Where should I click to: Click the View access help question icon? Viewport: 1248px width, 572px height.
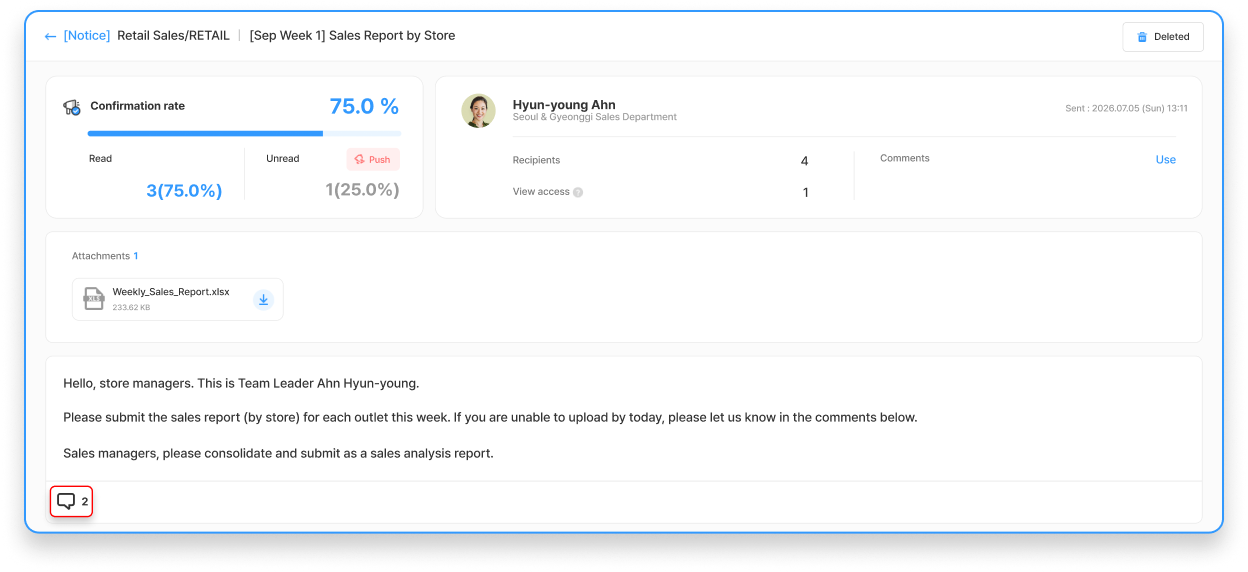[578, 192]
